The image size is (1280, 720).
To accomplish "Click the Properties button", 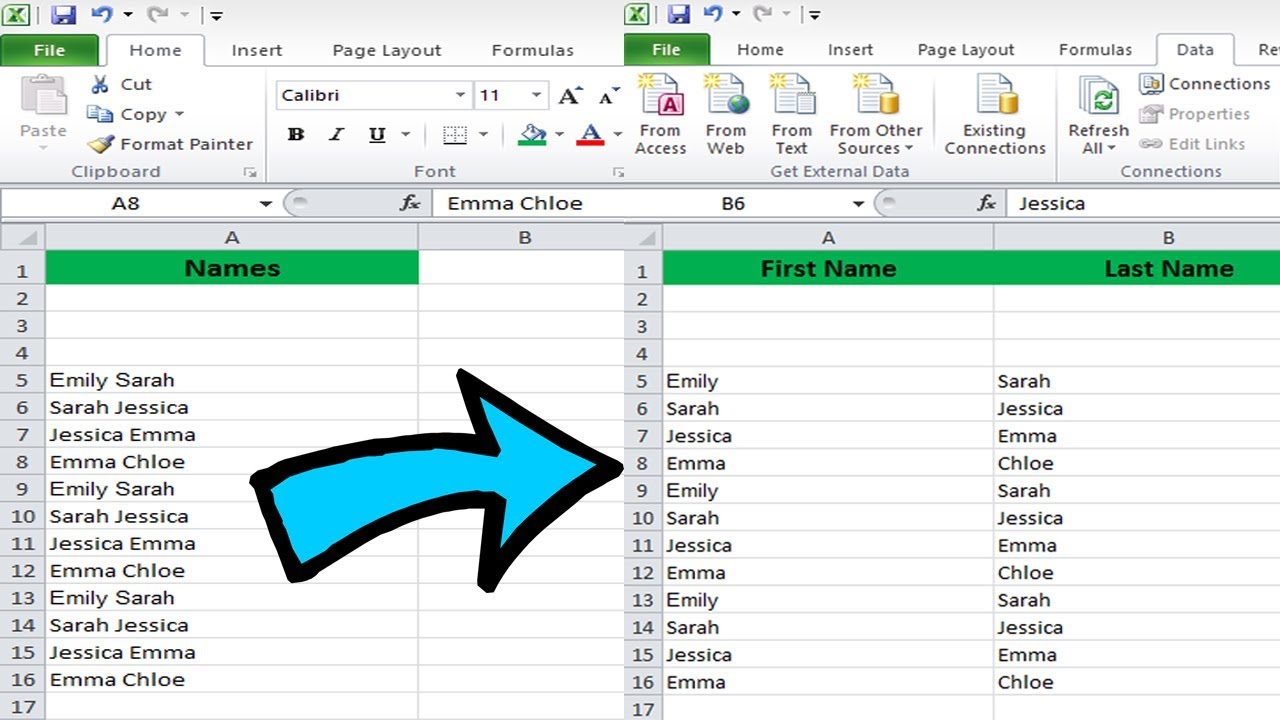I will 1195,114.
